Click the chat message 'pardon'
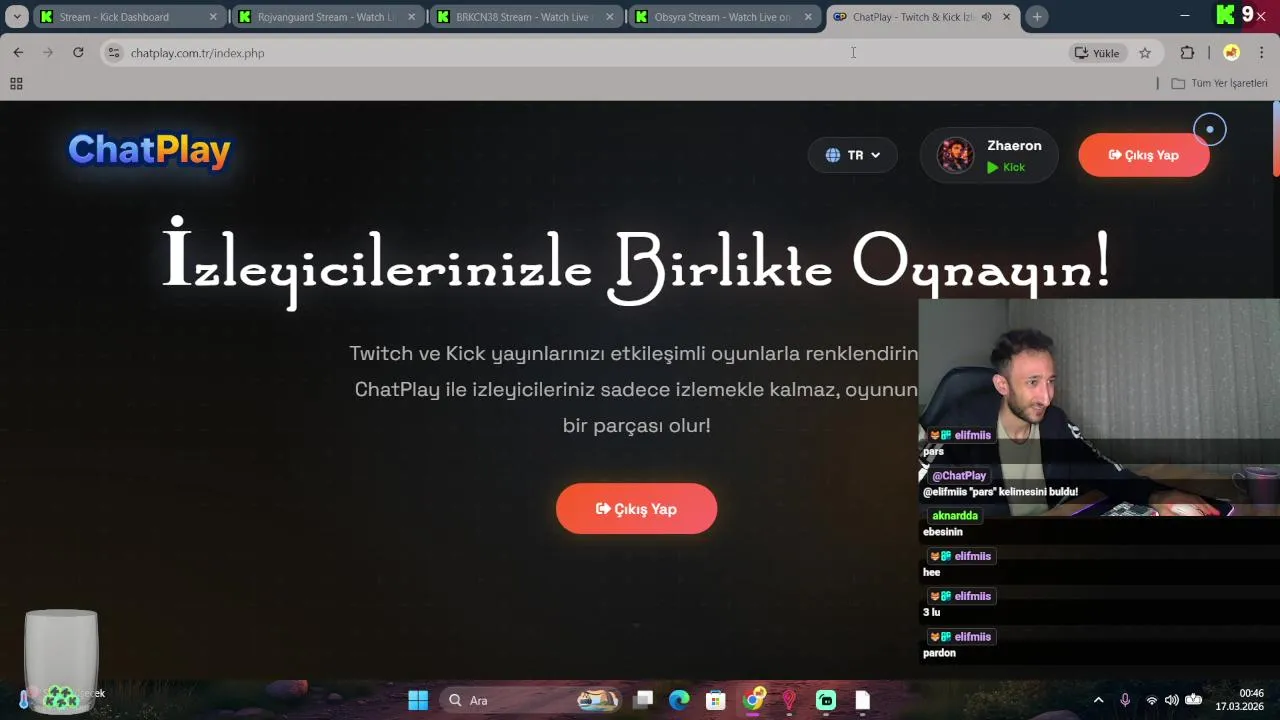This screenshot has width=1280, height=720. coord(939,653)
